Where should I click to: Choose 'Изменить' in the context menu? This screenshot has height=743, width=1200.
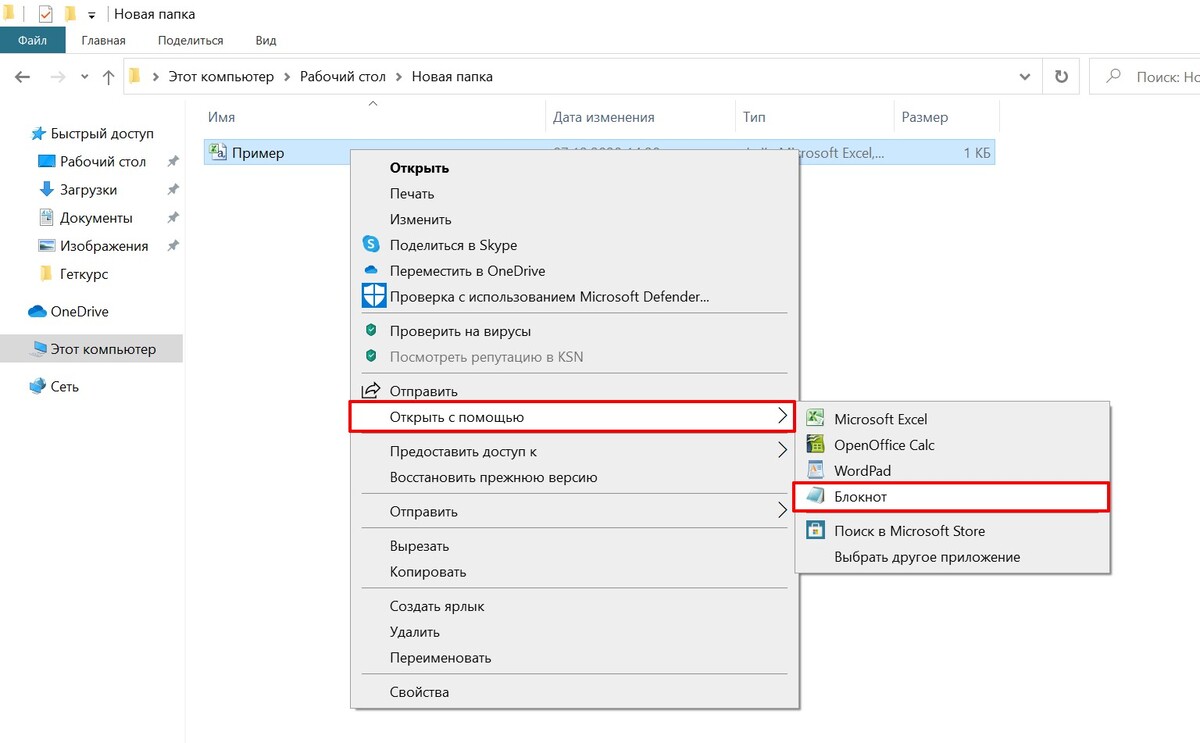point(421,220)
